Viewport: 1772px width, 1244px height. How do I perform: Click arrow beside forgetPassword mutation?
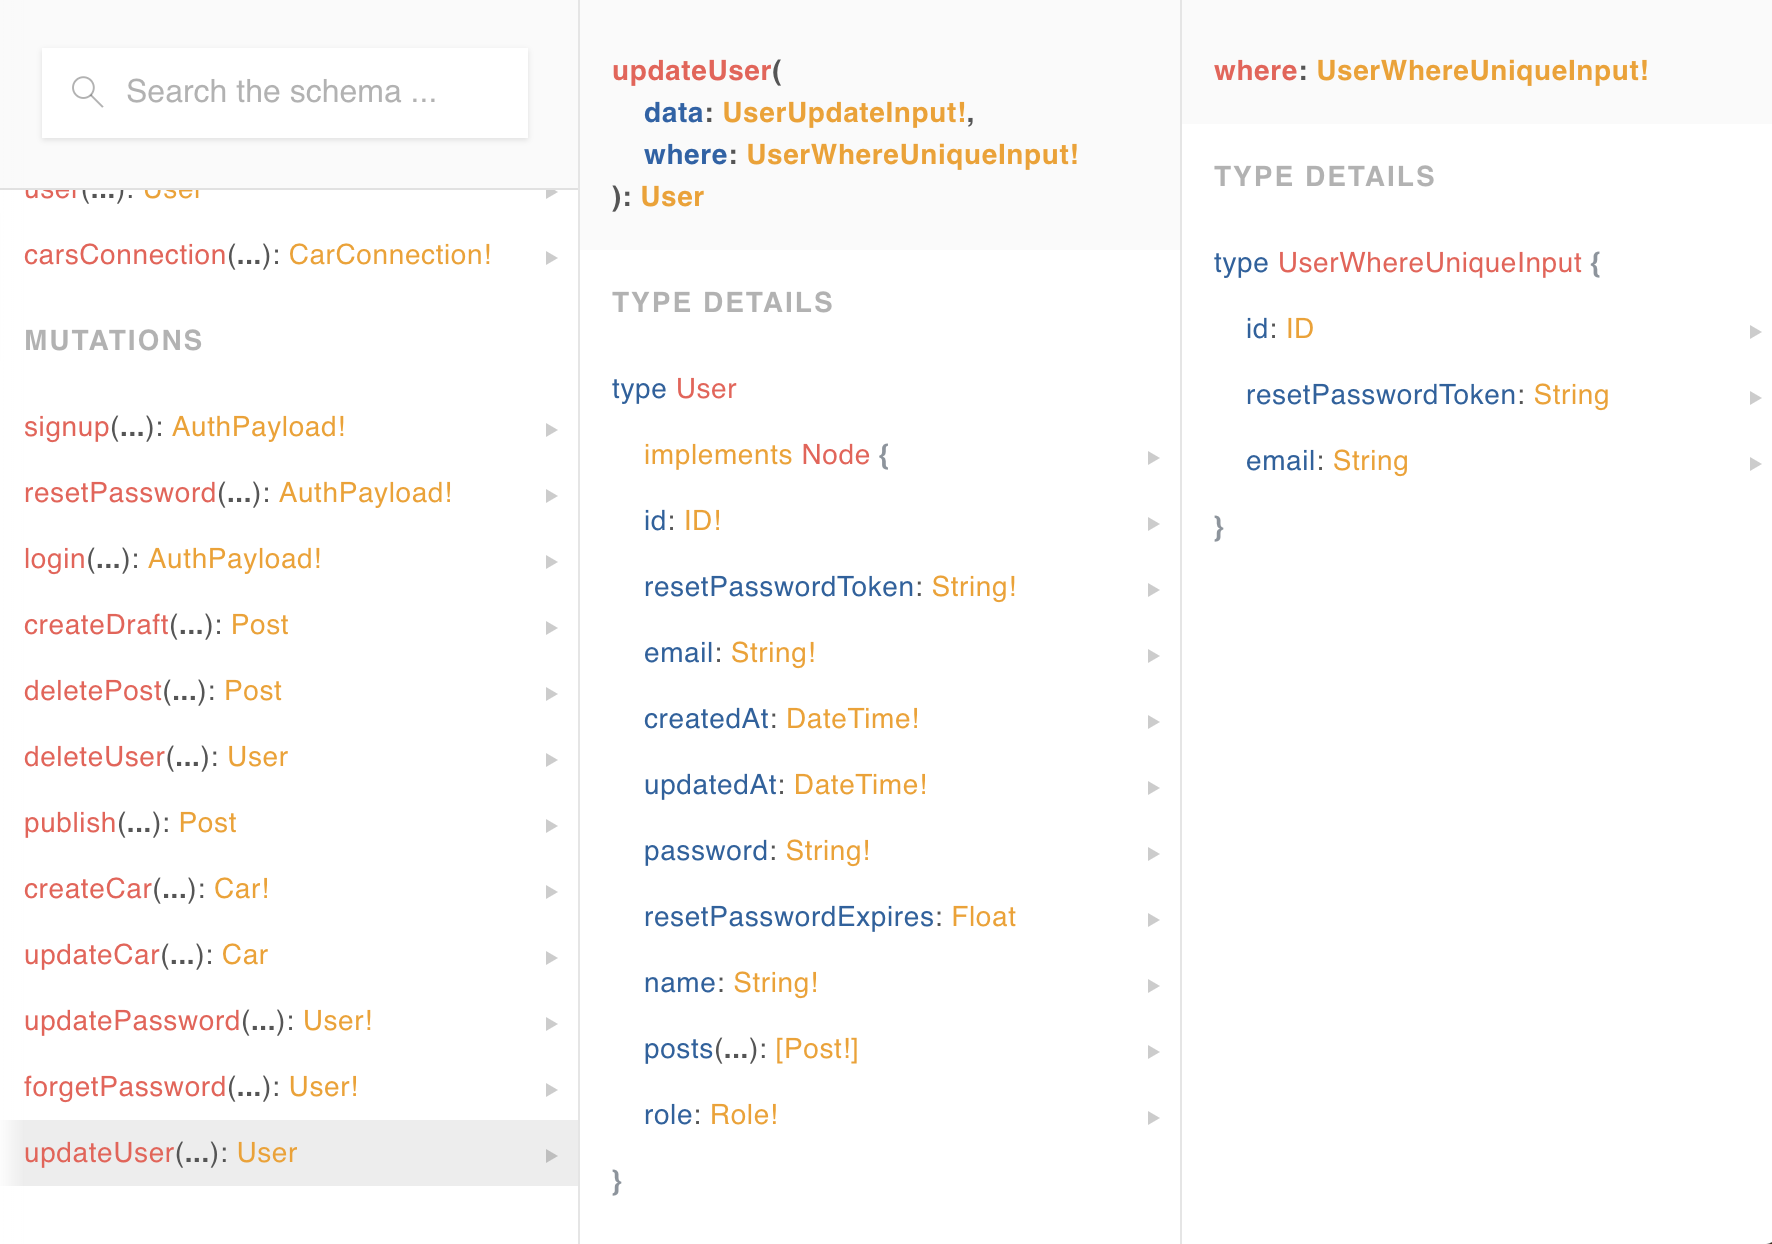tap(551, 1090)
